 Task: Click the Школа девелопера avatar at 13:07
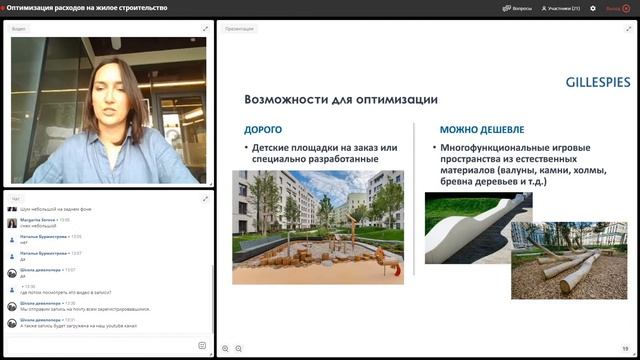[x=12, y=273]
